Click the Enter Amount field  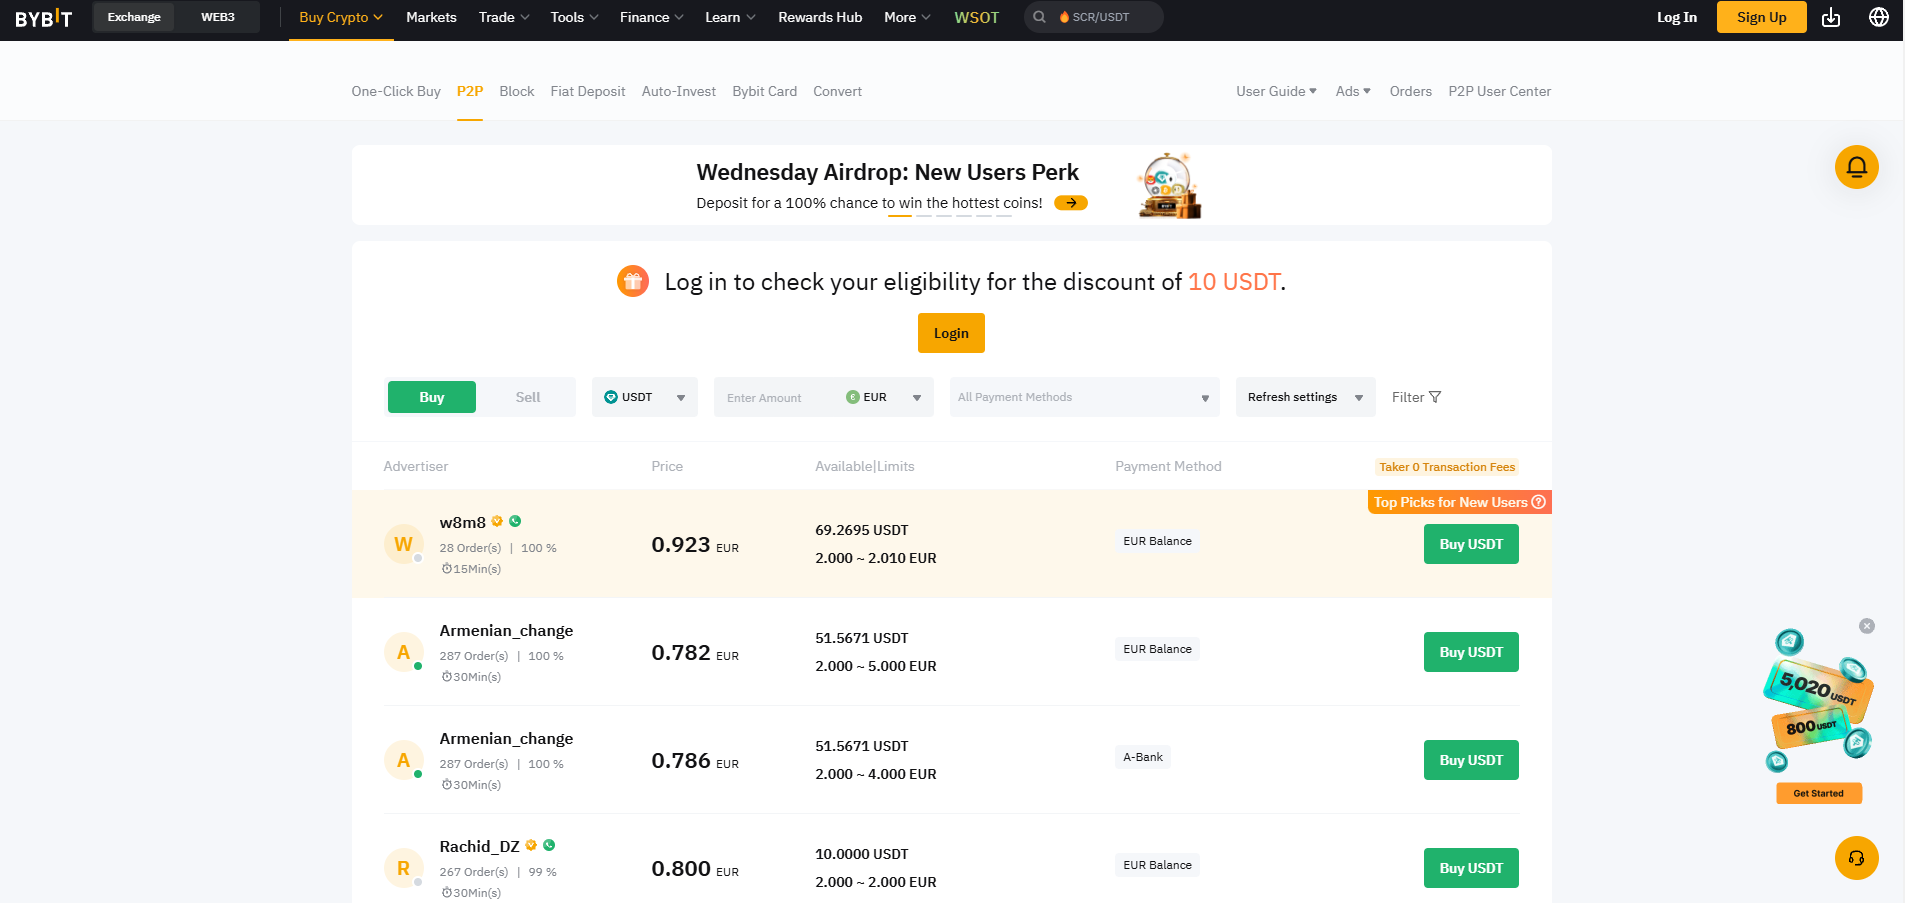coord(778,397)
